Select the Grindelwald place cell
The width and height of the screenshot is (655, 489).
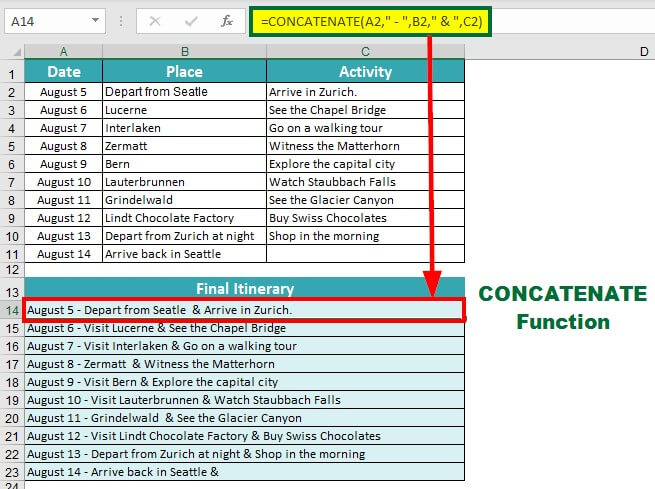(185, 200)
